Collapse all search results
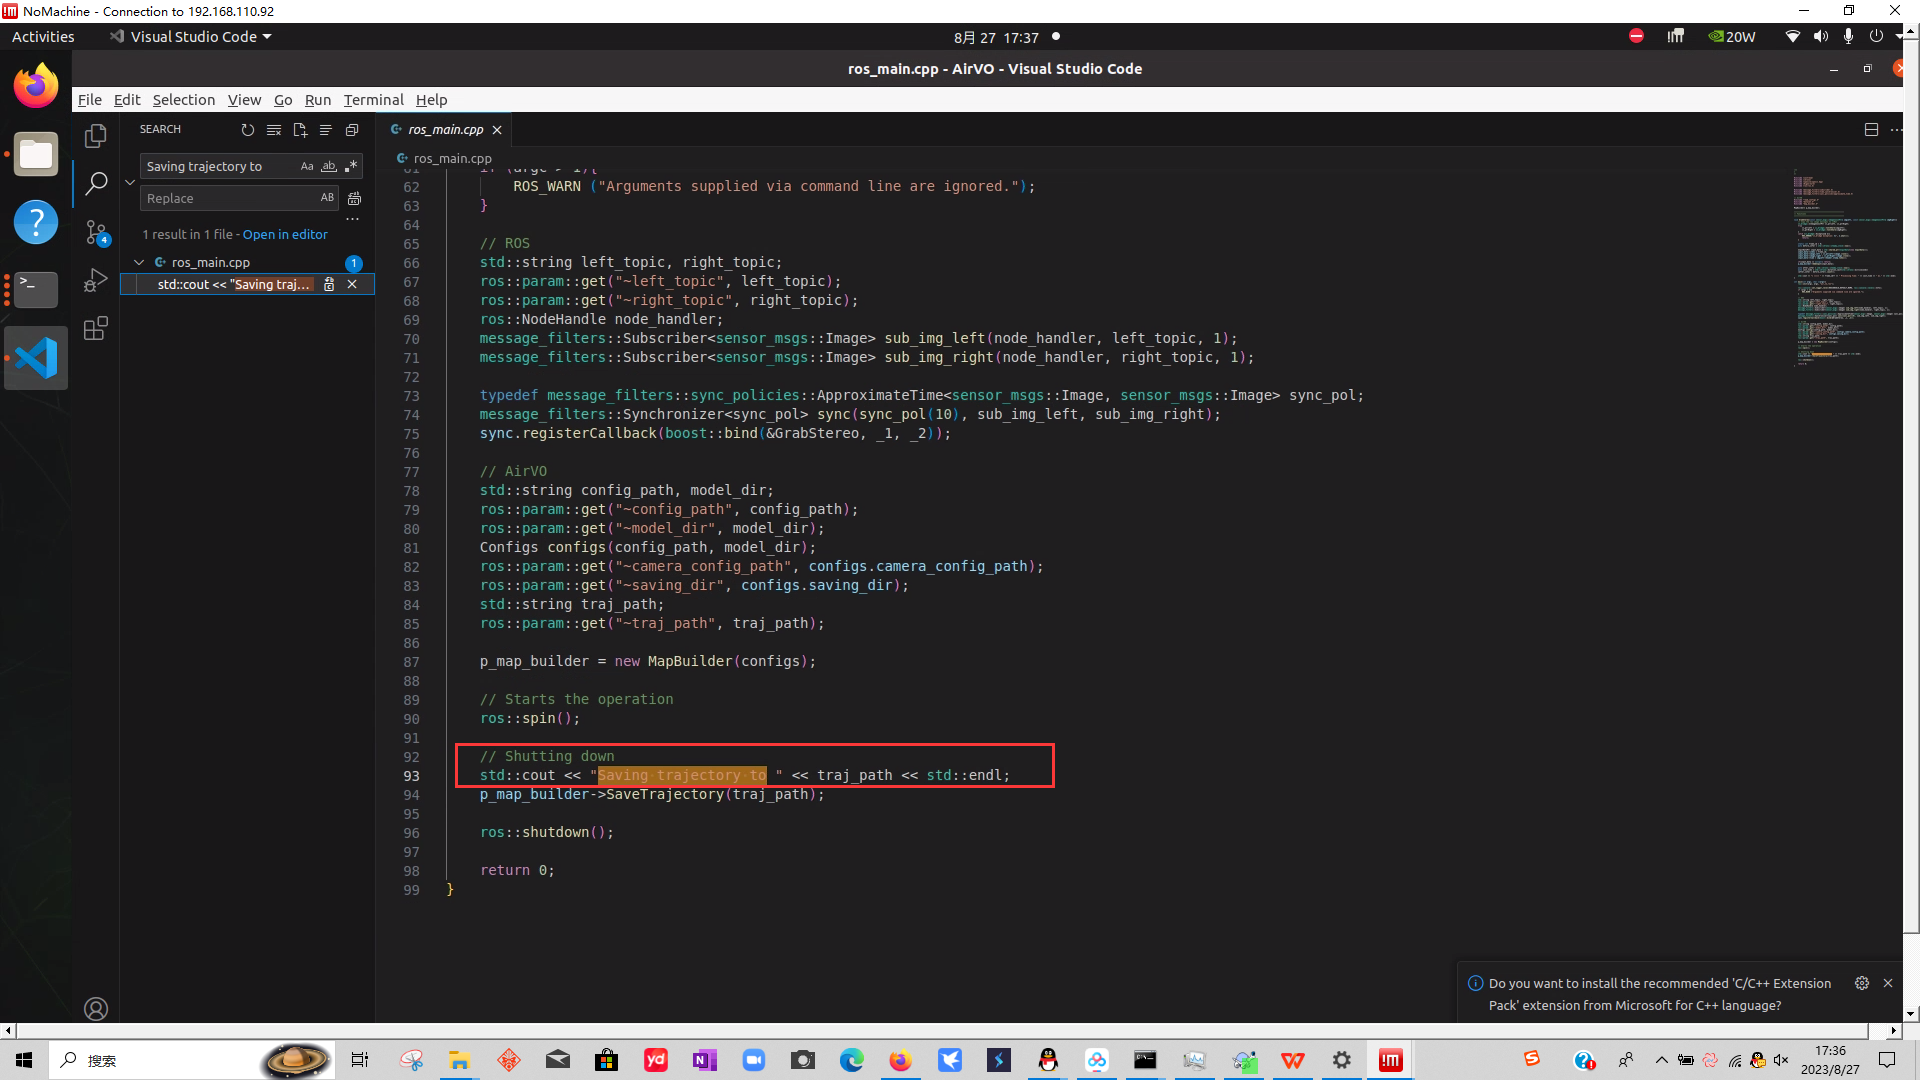This screenshot has width=1920, height=1080. [x=352, y=130]
